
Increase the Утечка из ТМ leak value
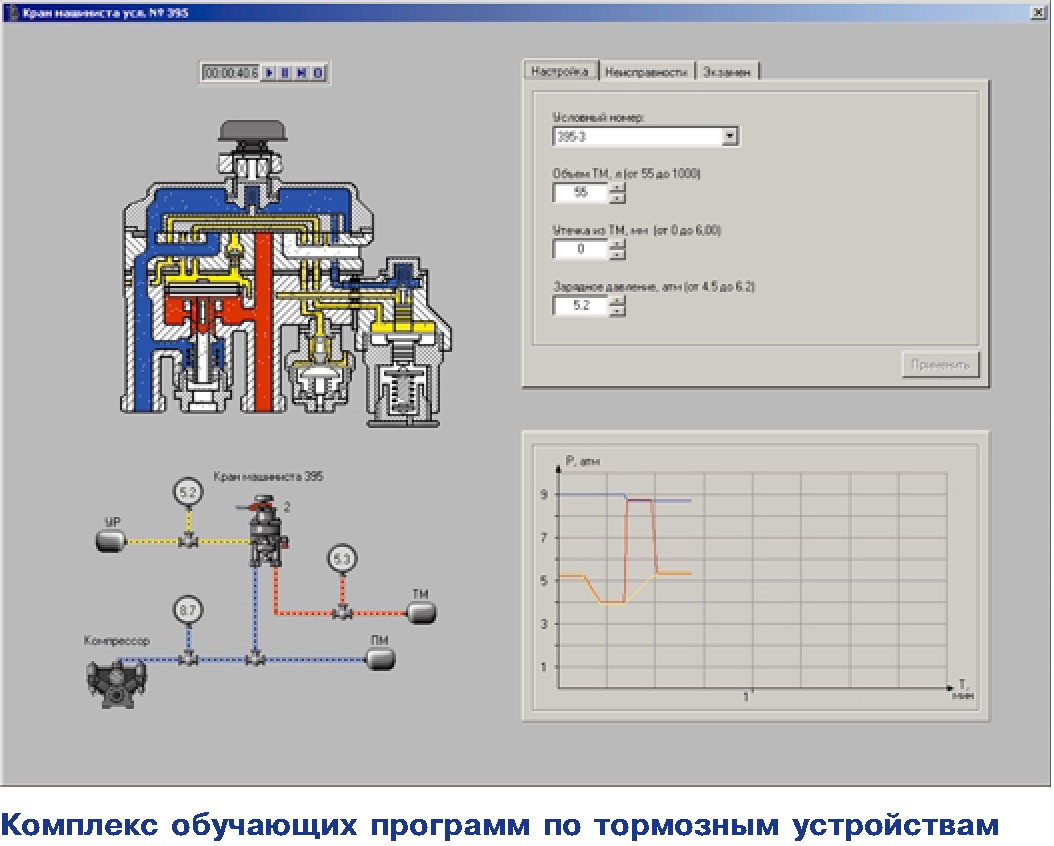point(617,243)
